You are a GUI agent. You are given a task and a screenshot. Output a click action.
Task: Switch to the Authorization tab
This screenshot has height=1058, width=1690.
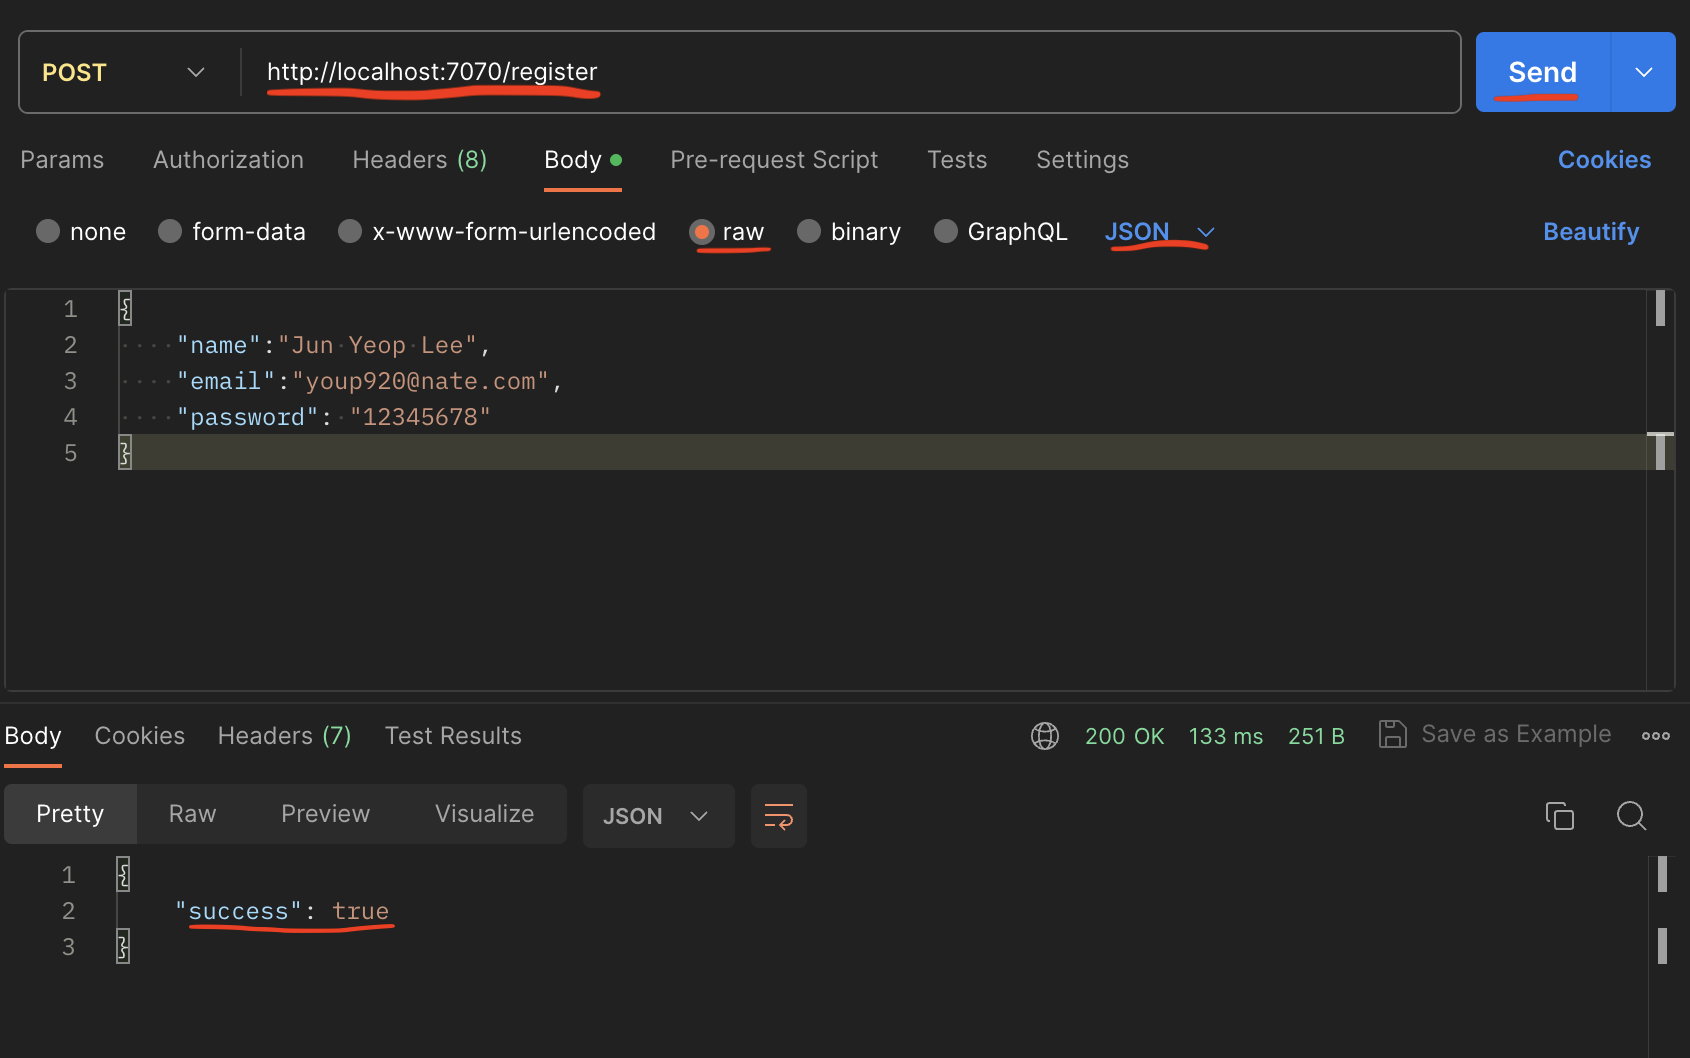coord(228,159)
